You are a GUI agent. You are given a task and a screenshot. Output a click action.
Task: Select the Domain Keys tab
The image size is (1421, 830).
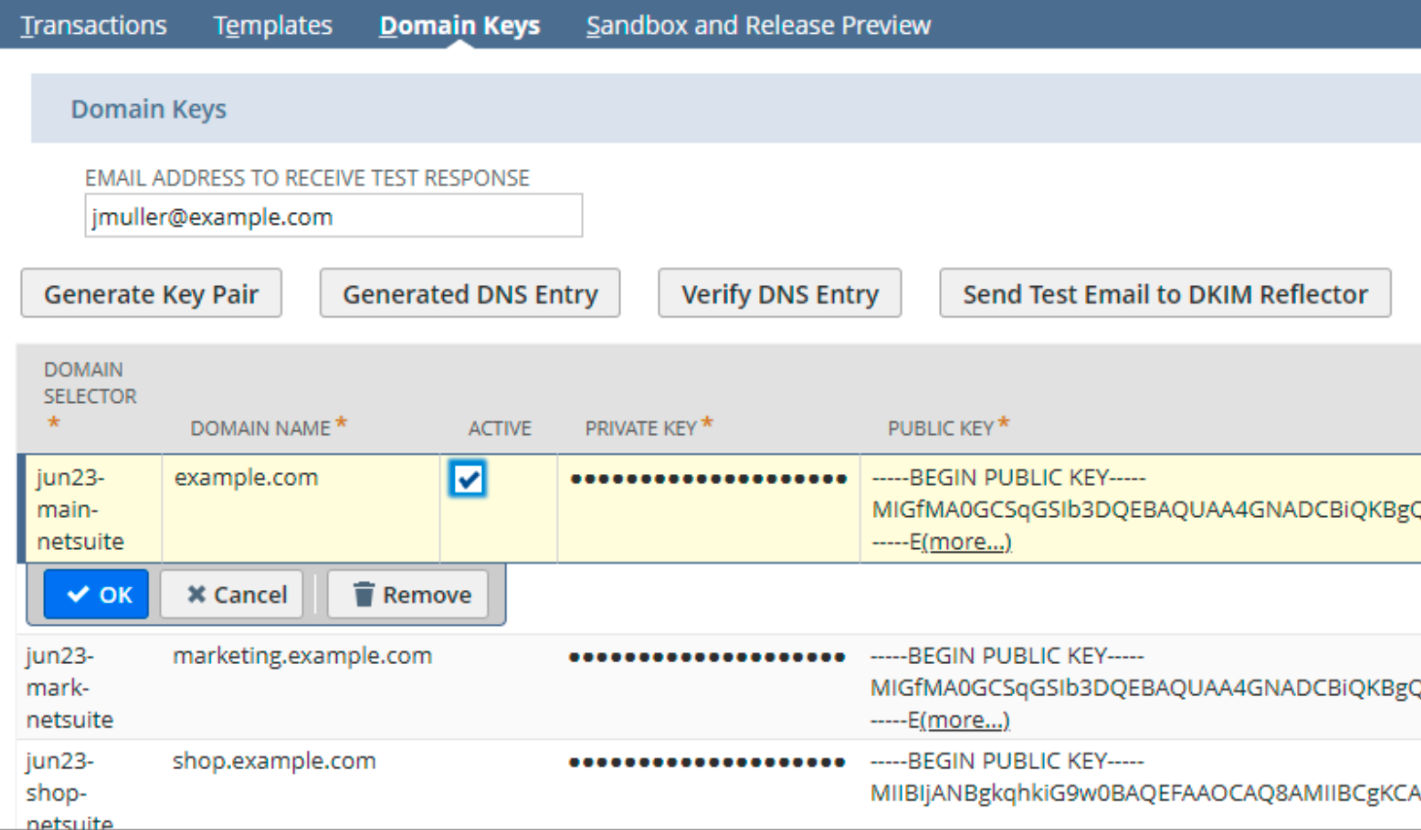tap(459, 25)
